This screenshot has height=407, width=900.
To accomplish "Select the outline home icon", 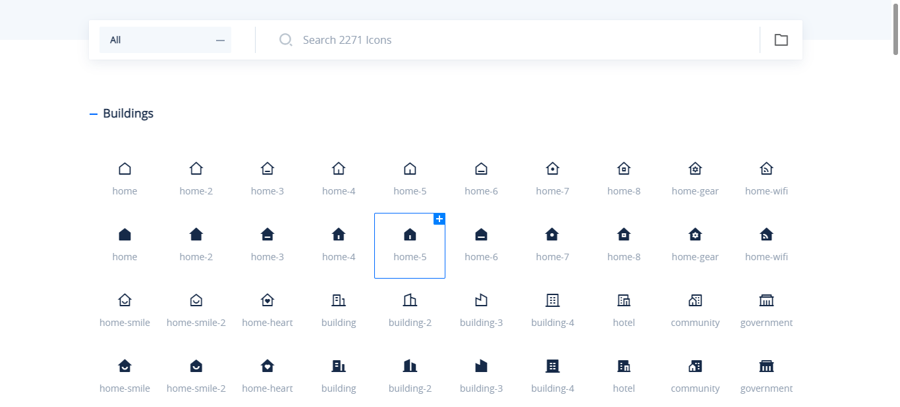I will coord(125,169).
